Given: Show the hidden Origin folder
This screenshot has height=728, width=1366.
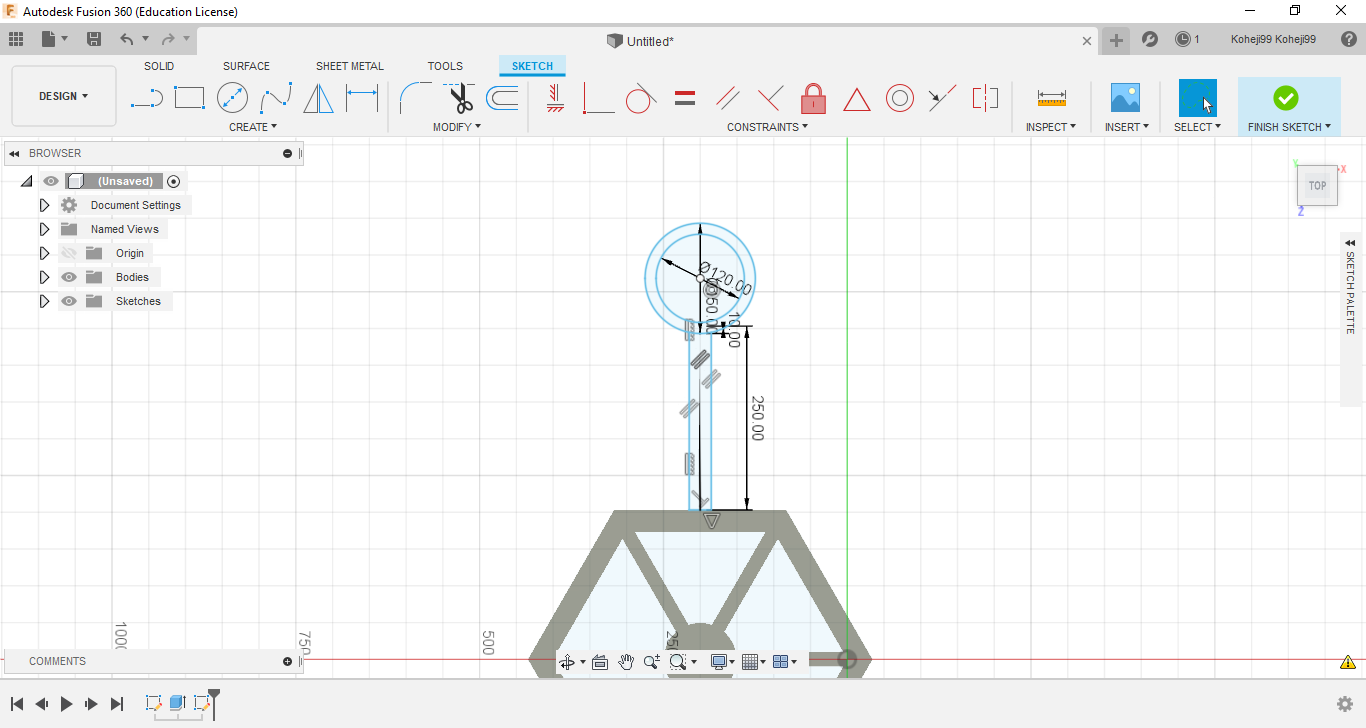Looking at the screenshot, I should [69, 253].
